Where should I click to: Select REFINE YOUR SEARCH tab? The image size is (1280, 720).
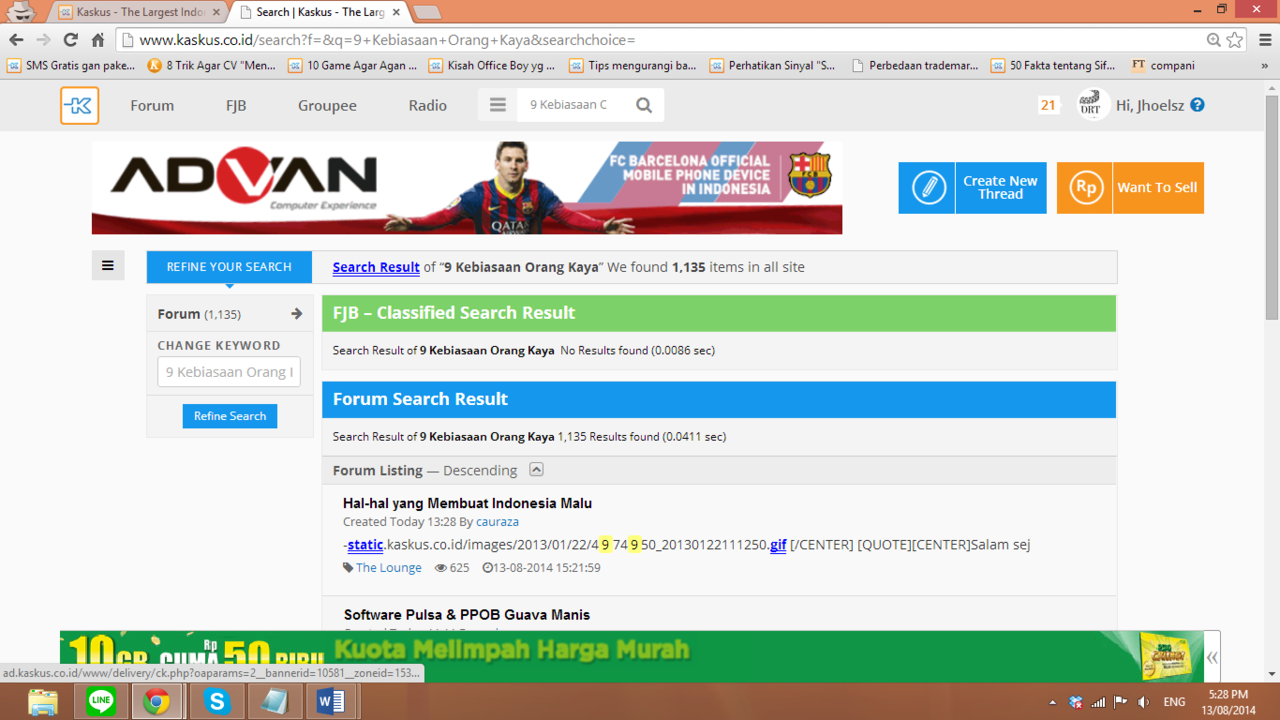229,267
